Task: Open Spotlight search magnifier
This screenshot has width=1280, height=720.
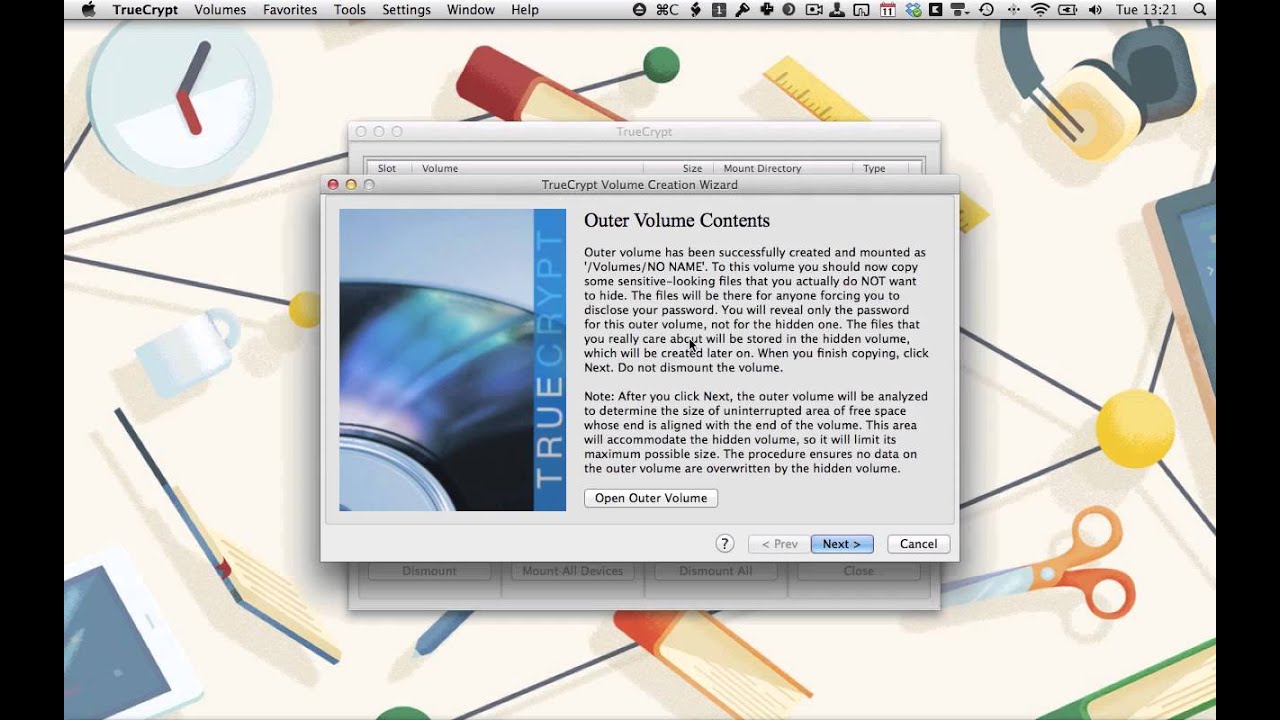Action: pos(1200,10)
